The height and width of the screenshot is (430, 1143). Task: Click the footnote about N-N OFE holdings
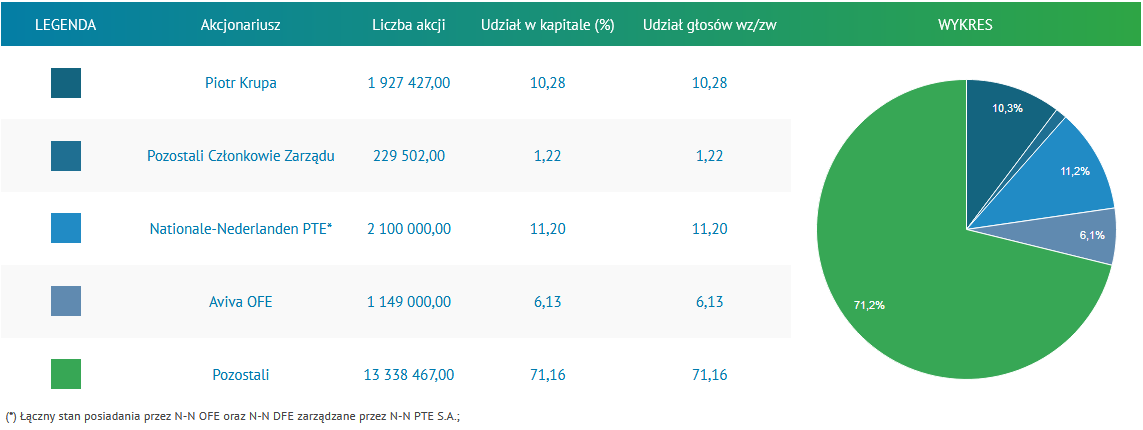[x=233, y=417]
